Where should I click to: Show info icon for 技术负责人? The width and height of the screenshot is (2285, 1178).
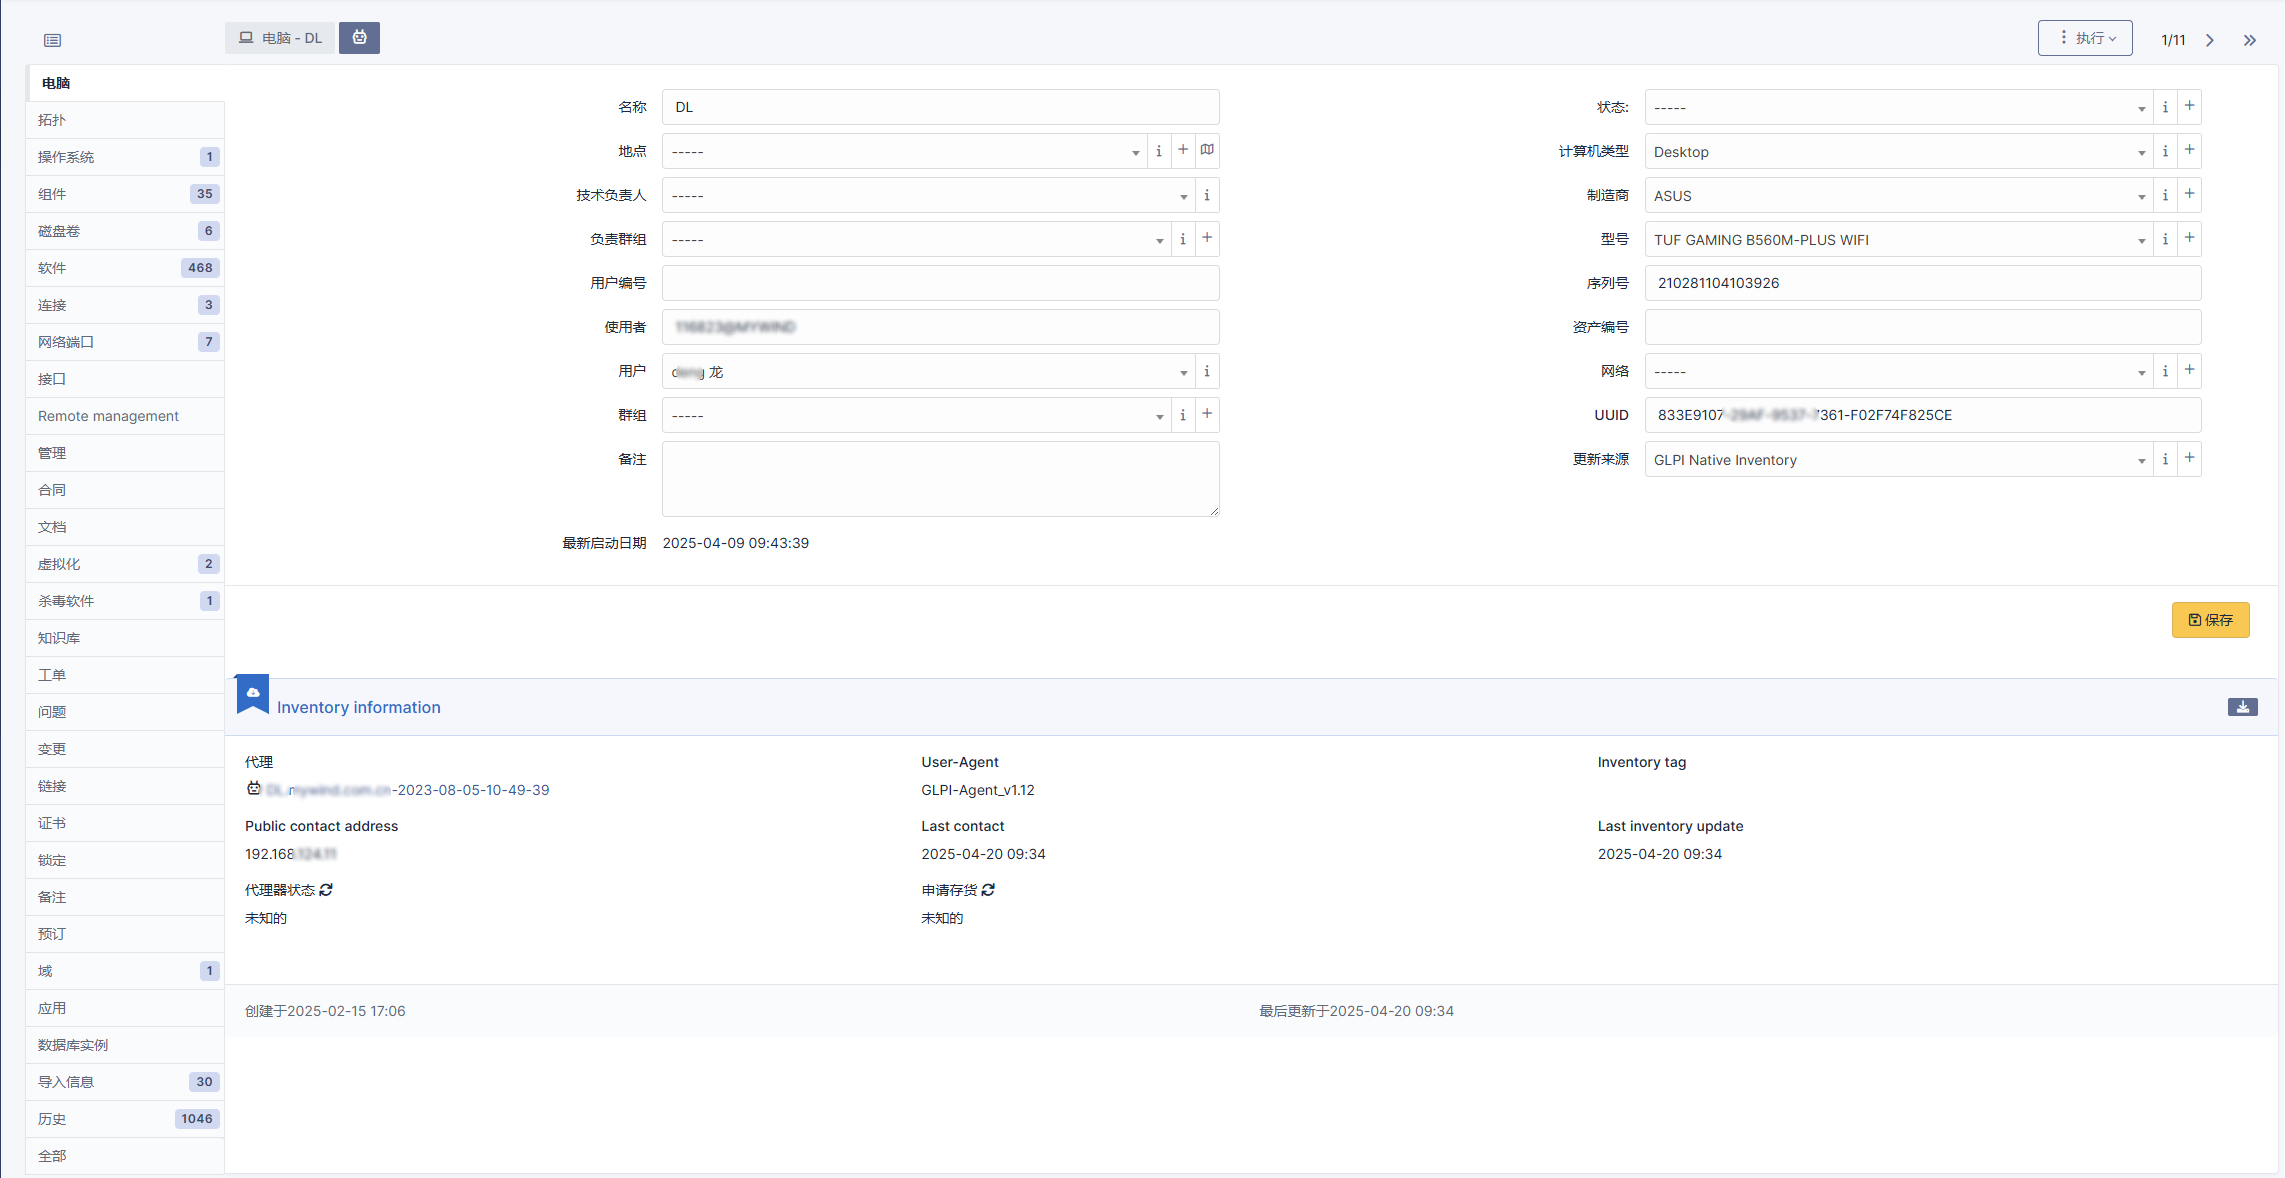[1207, 195]
